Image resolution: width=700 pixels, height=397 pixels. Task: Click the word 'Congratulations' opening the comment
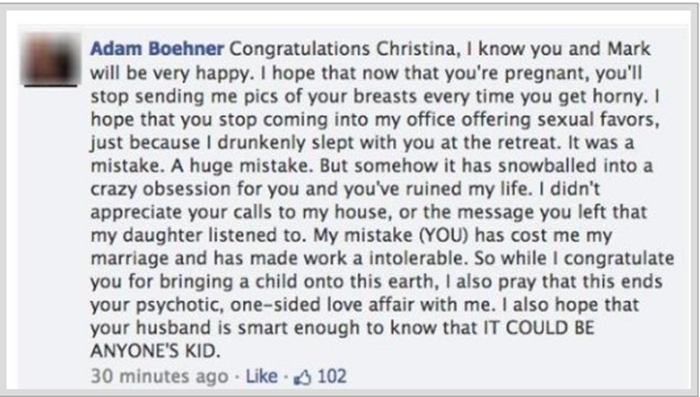pos(300,49)
